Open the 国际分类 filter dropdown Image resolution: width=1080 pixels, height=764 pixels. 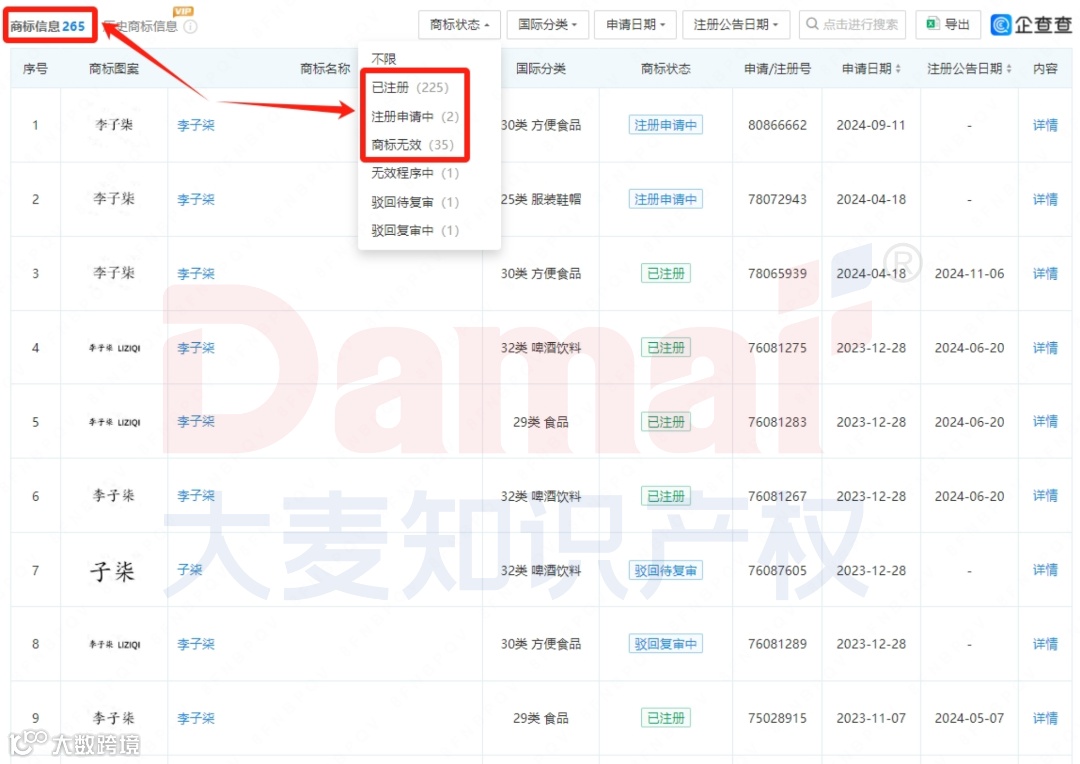[x=547, y=25]
